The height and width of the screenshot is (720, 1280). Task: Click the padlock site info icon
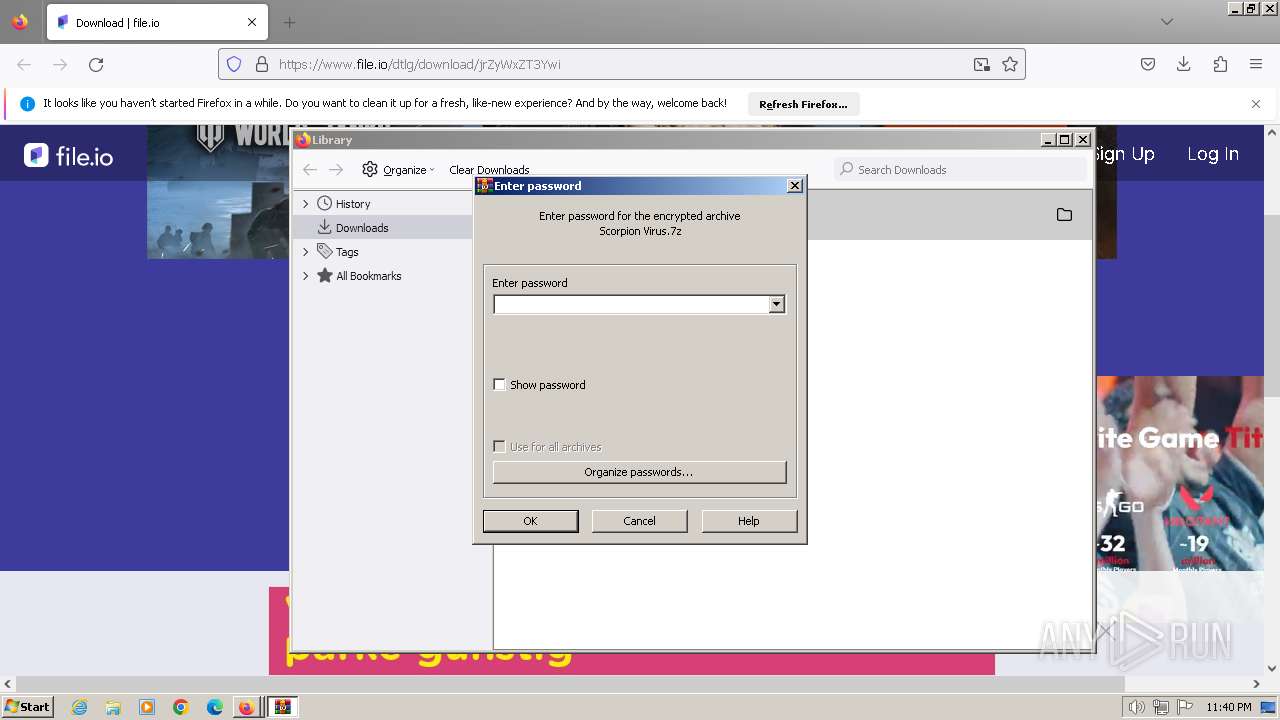coord(262,64)
